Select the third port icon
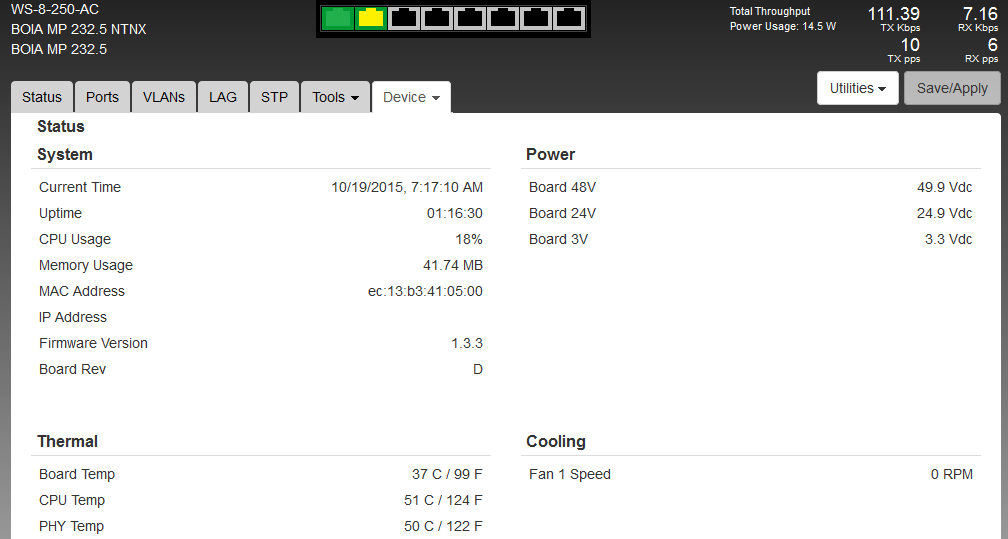This screenshot has width=1008, height=539. pos(405,17)
